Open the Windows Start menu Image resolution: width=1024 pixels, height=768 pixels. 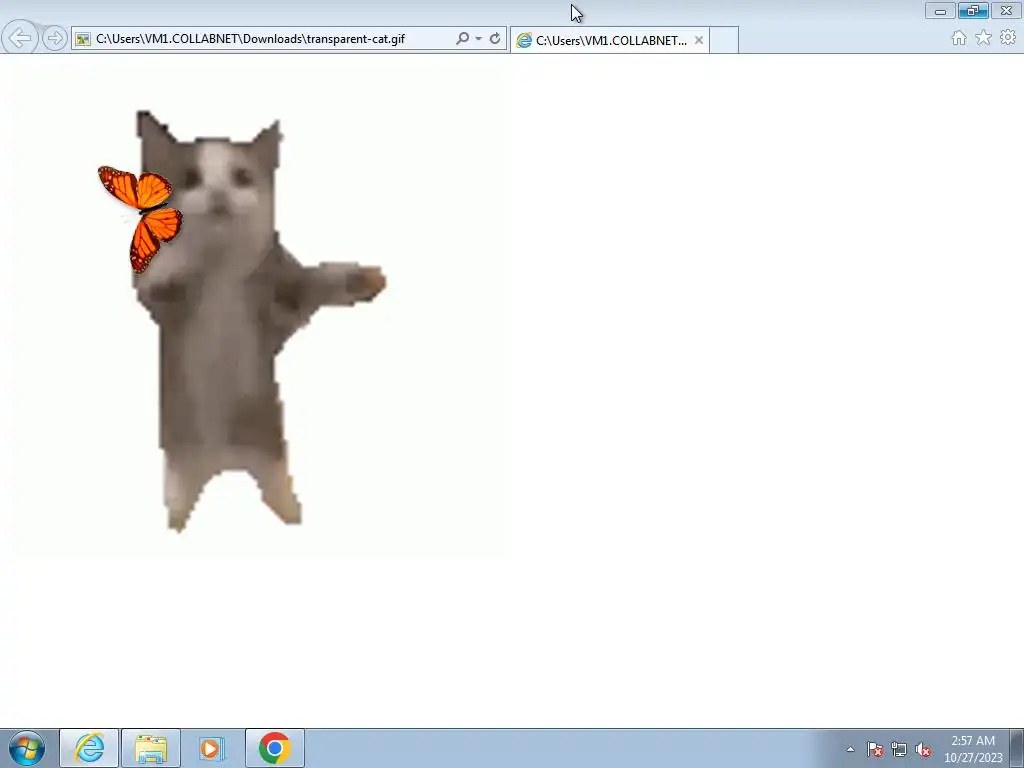(27, 748)
